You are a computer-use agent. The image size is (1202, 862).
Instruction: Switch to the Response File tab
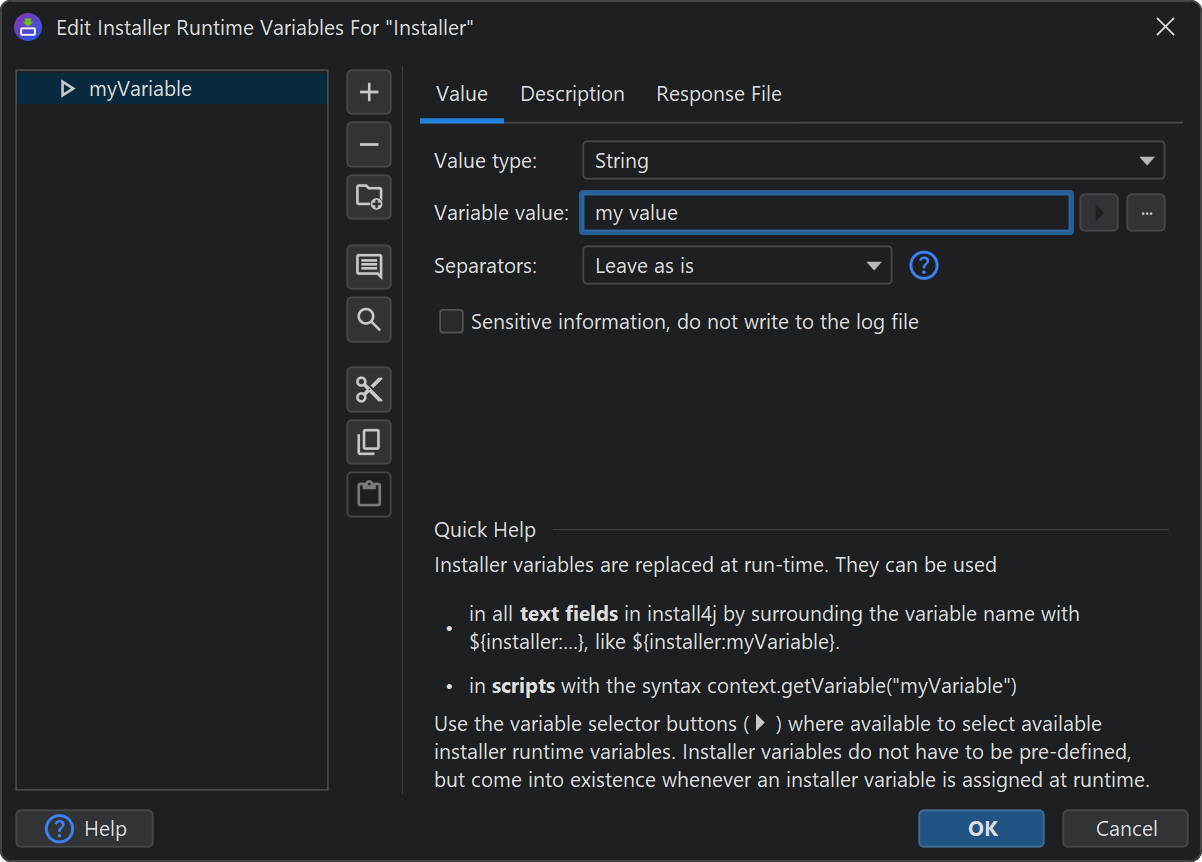pyautogui.click(x=718, y=94)
